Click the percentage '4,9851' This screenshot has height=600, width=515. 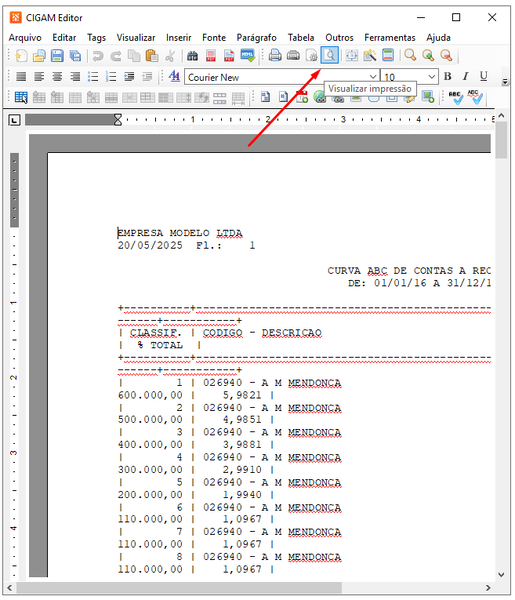click(242, 419)
